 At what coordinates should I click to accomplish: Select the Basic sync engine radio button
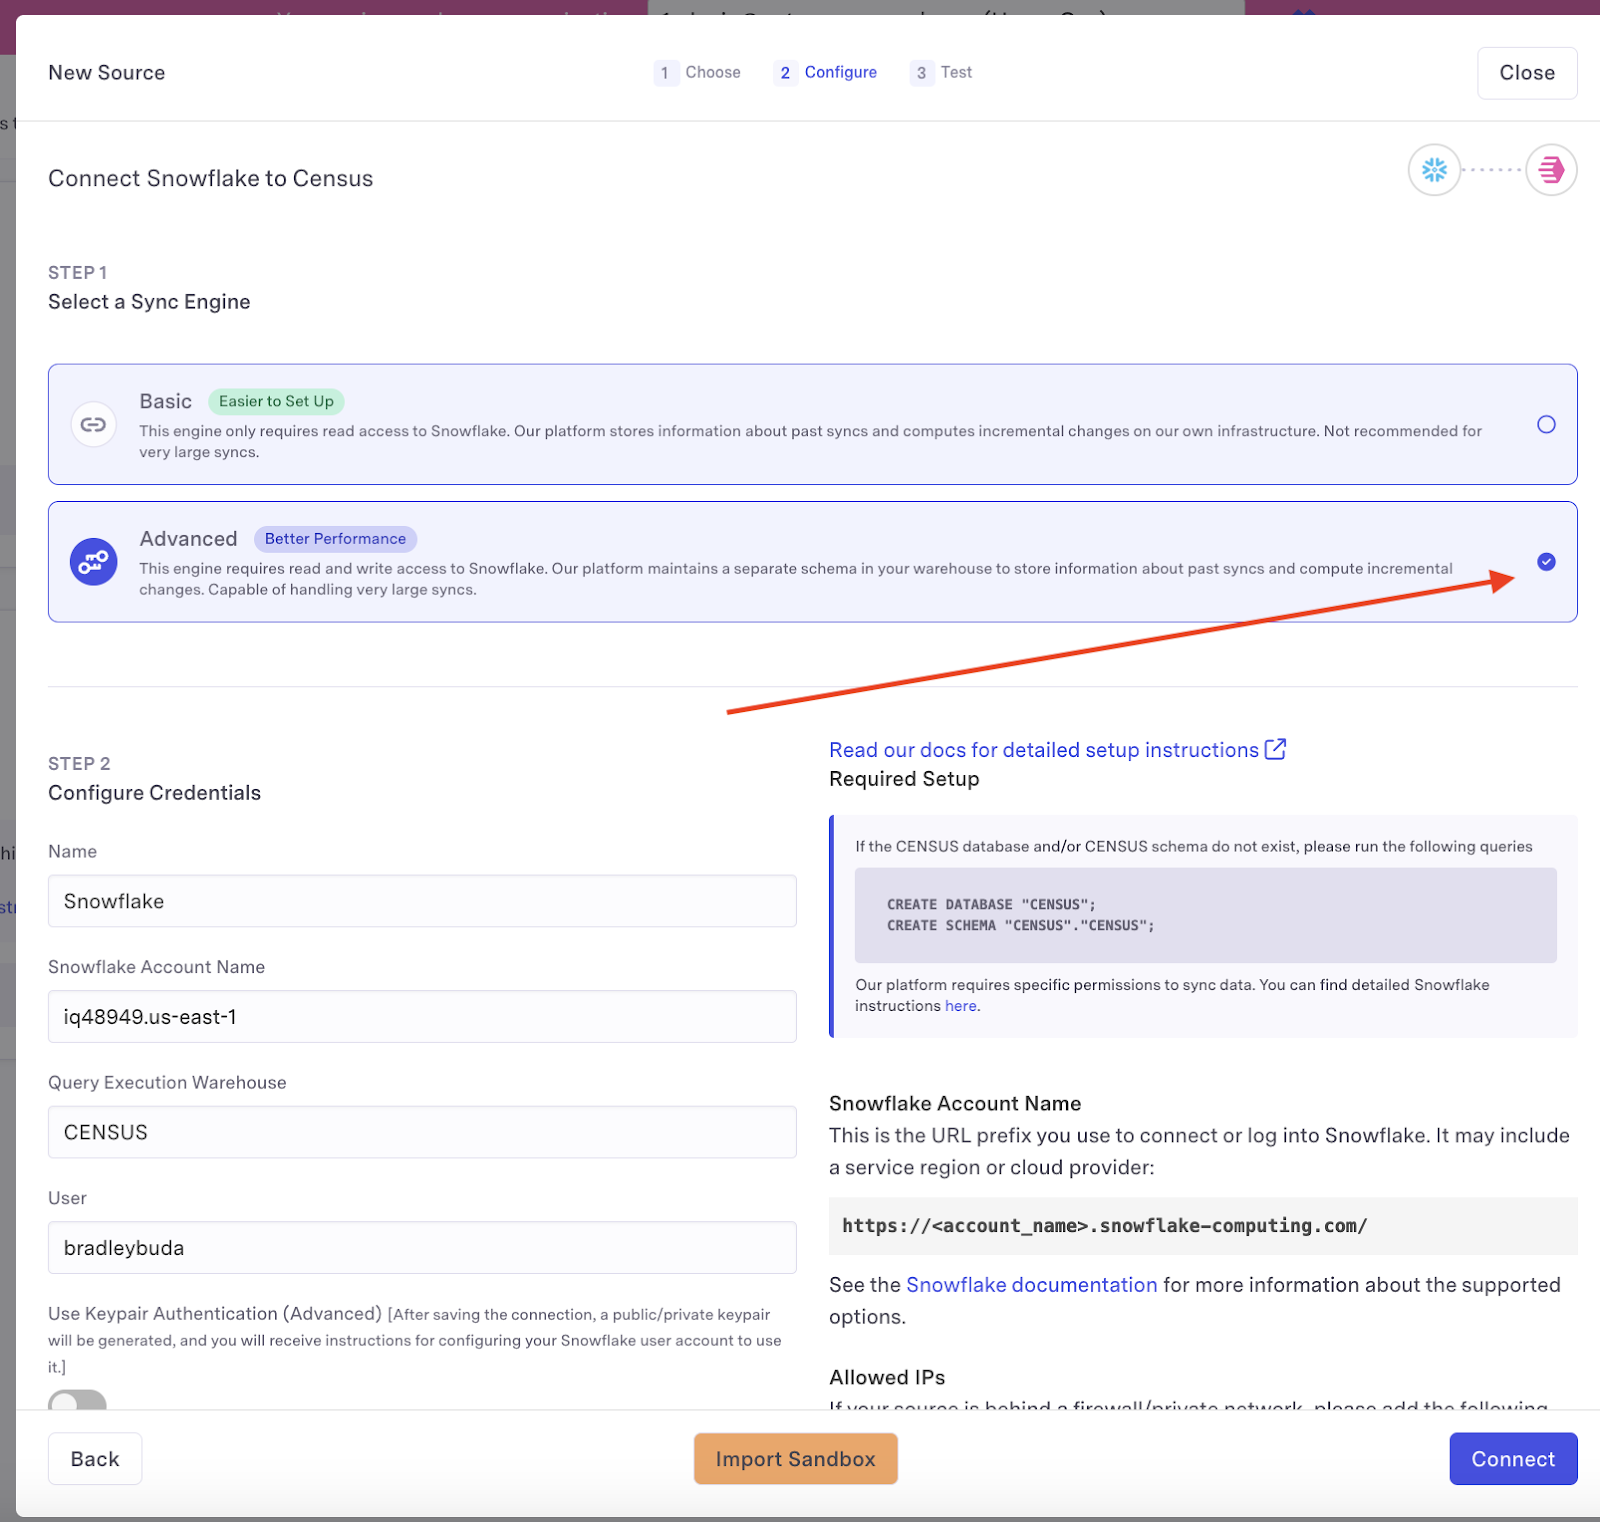click(x=1546, y=425)
